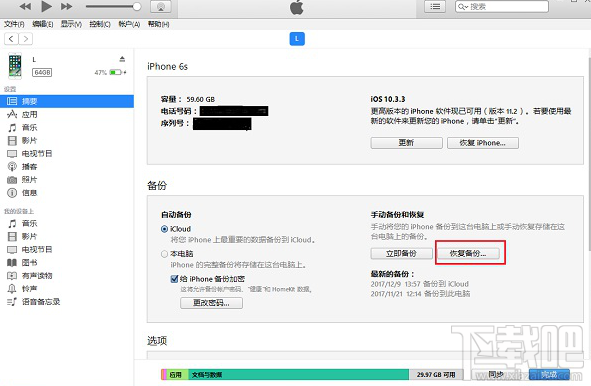Open the 编辑 menu
The width and height of the screenshot is (591, 386).
click(x=43, y=24)
